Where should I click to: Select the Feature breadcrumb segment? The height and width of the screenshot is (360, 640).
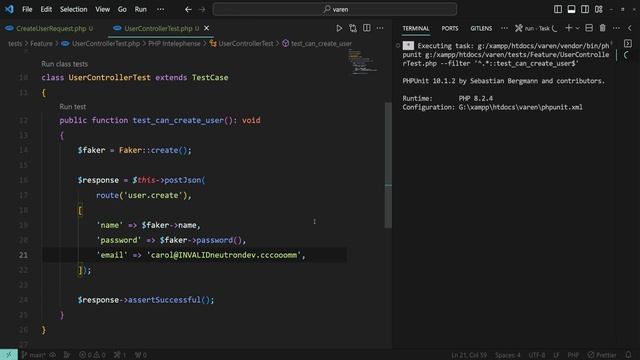coord(41,43)
